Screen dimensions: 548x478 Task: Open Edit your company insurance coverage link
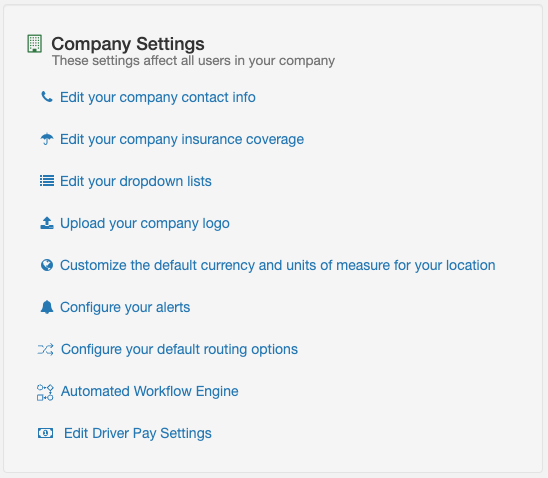[182, 139]
